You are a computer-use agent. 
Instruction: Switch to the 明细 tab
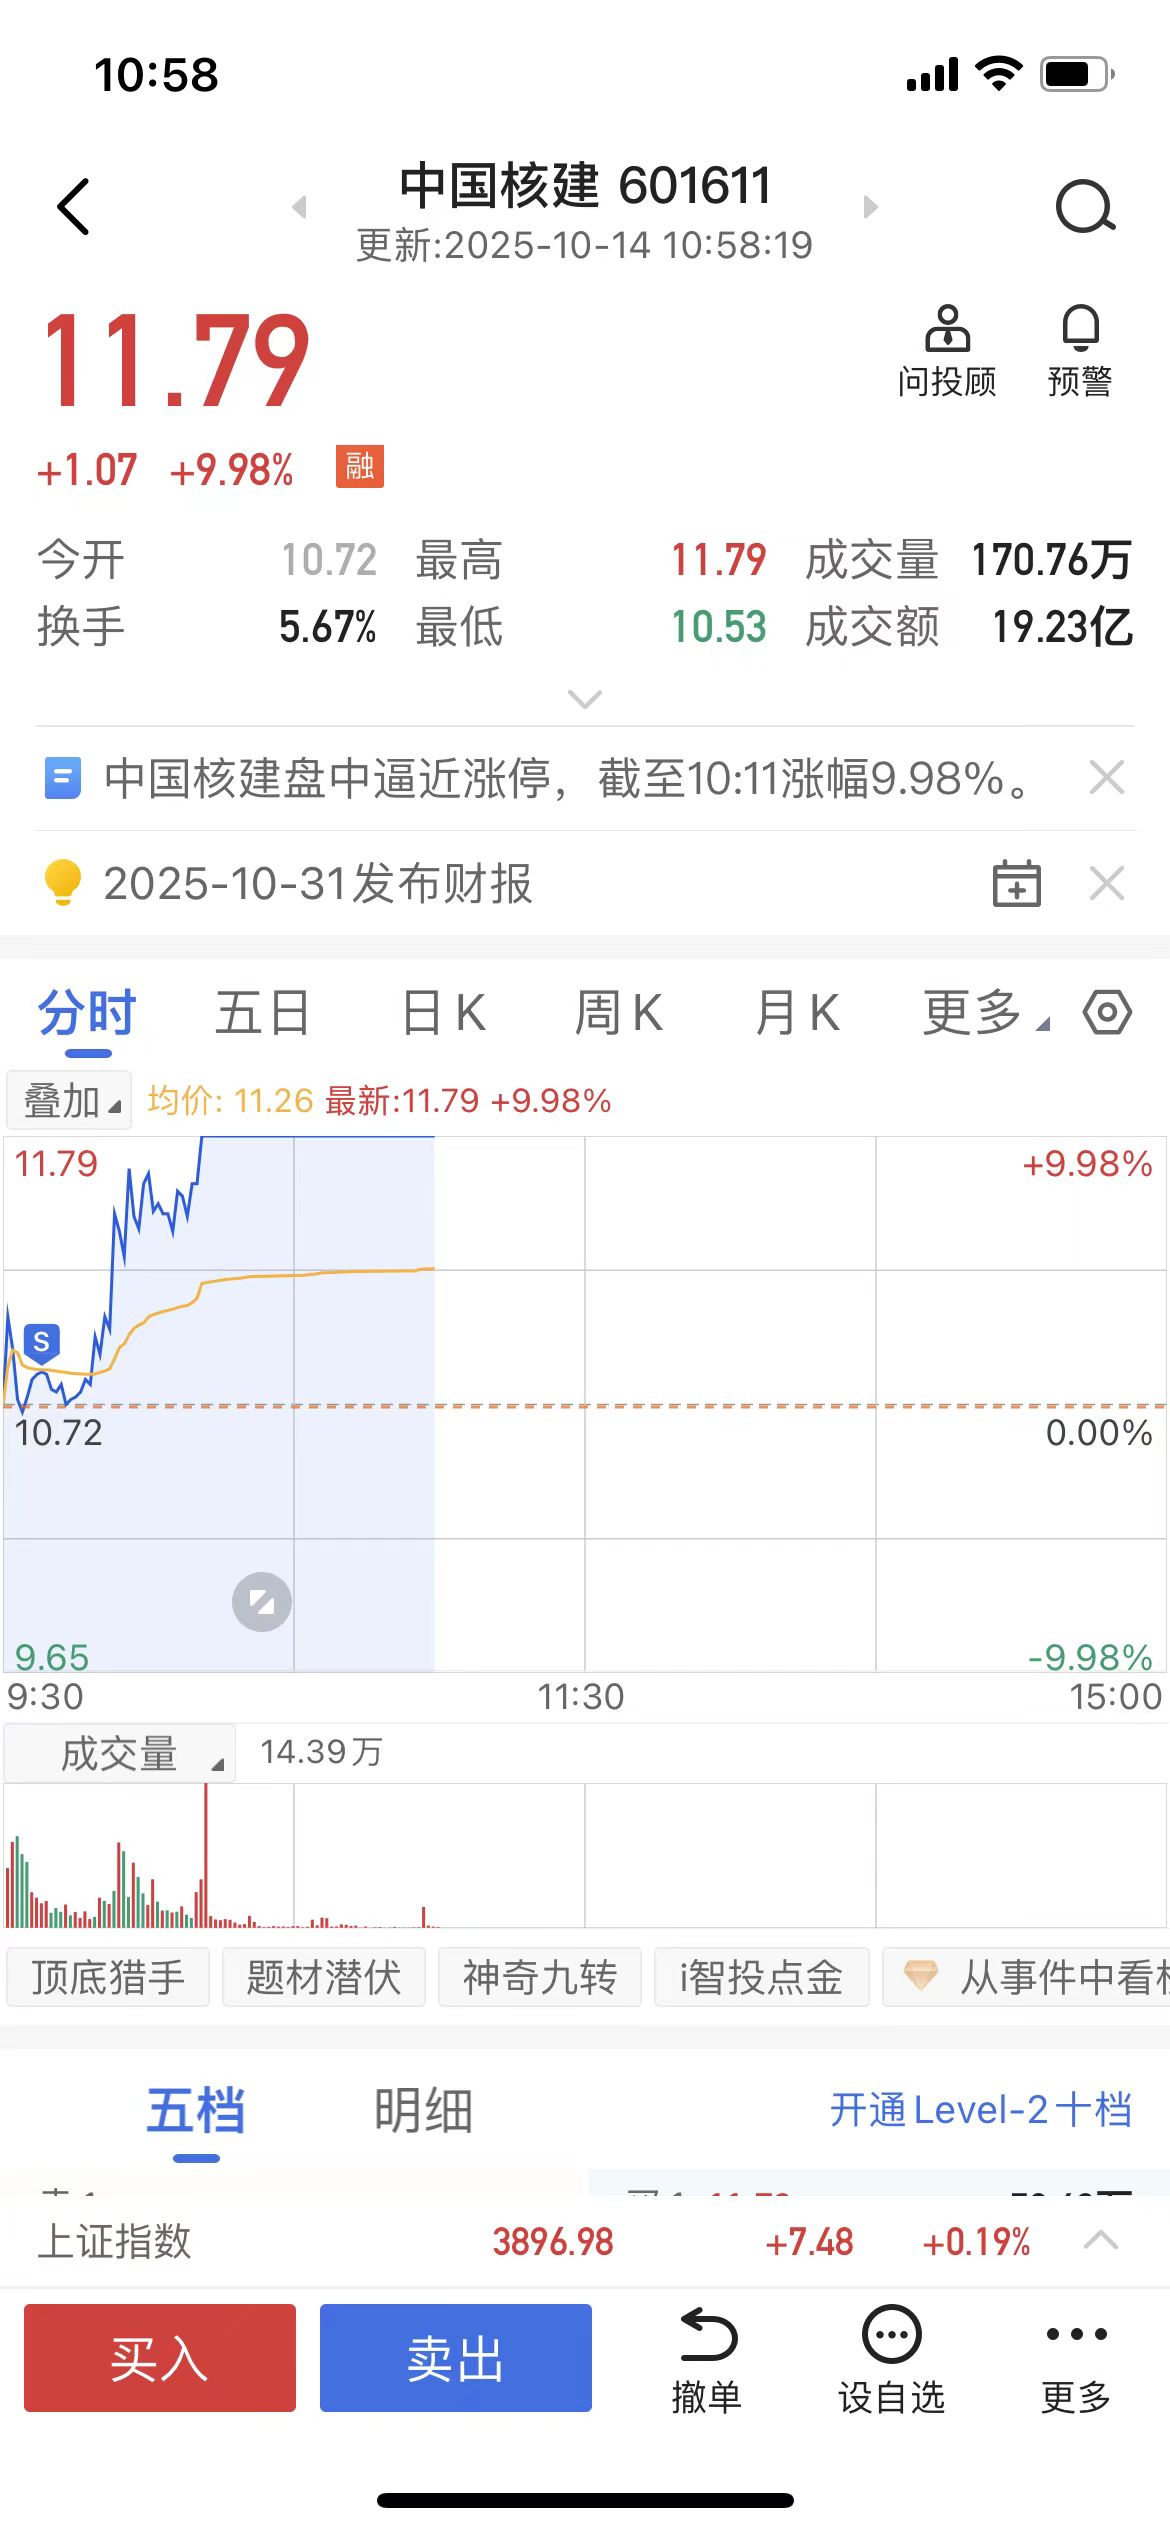click(423, 2110)
